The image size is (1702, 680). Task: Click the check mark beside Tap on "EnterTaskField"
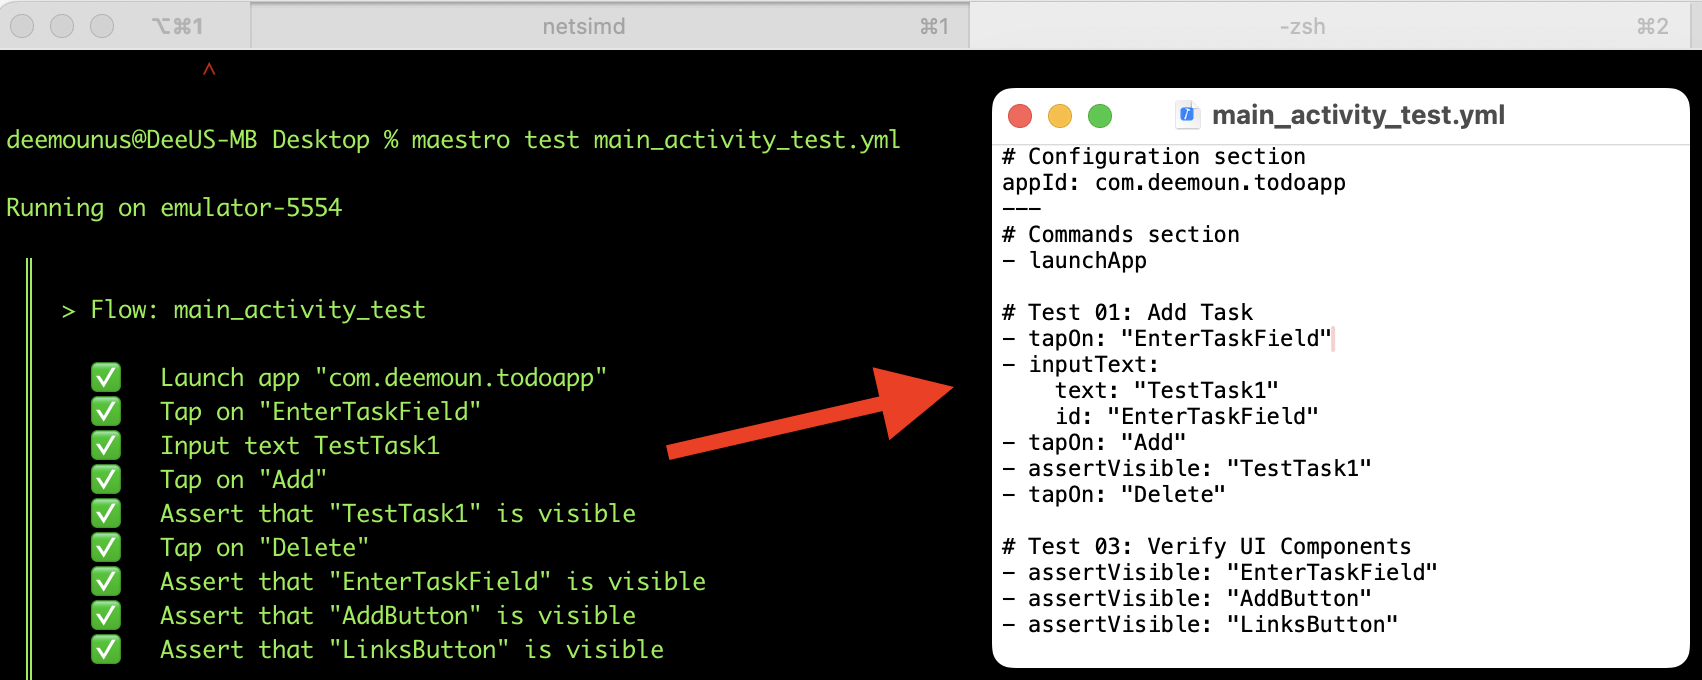tap(106, 412)
